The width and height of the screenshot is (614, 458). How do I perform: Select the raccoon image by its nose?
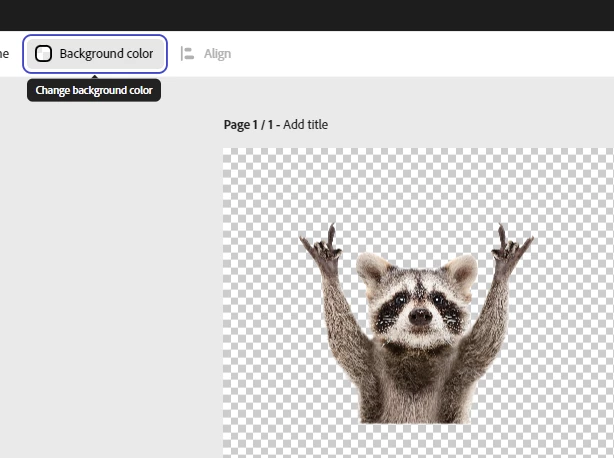click(420, 315)
